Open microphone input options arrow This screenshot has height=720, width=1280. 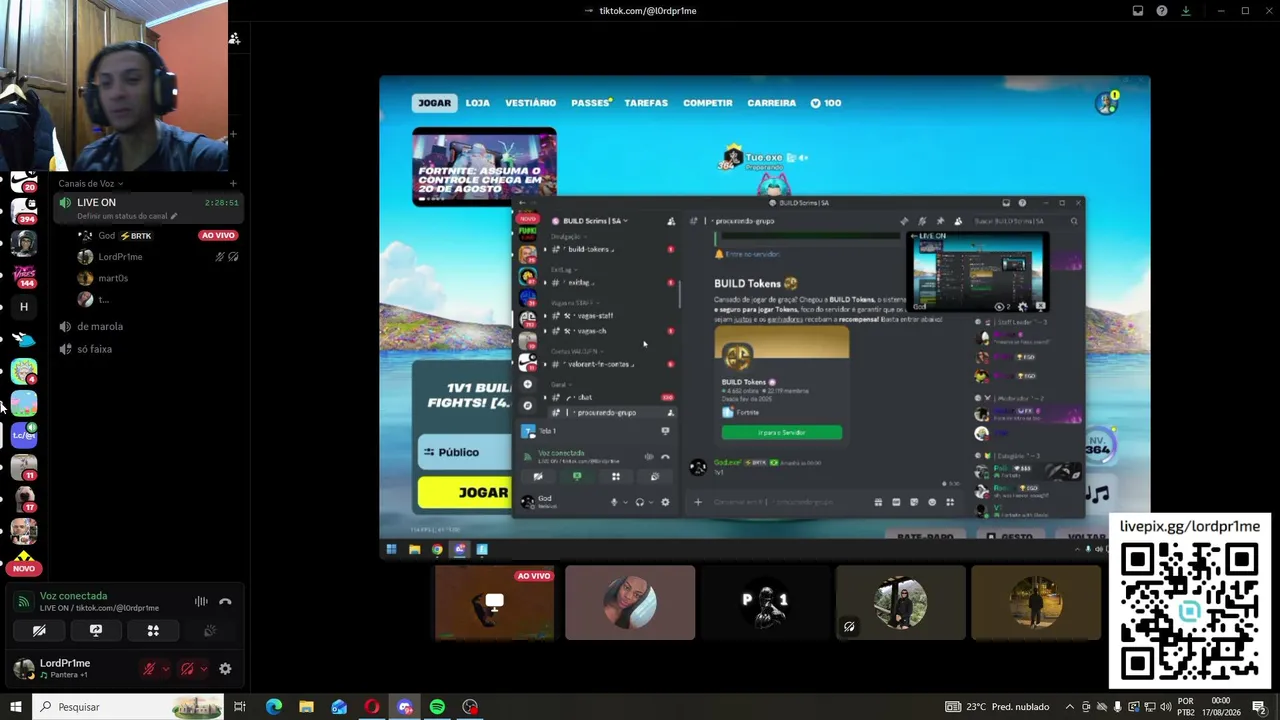pos(165,669)
